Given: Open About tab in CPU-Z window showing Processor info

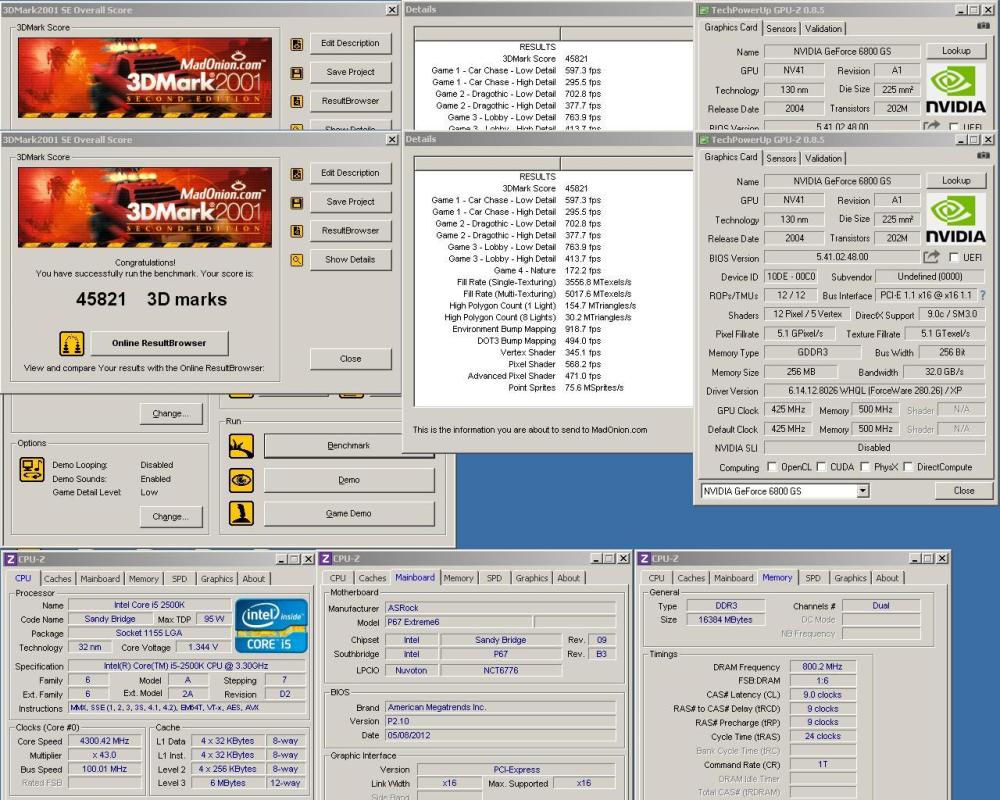Looking at the screenshot, I should tap(253, 579).
